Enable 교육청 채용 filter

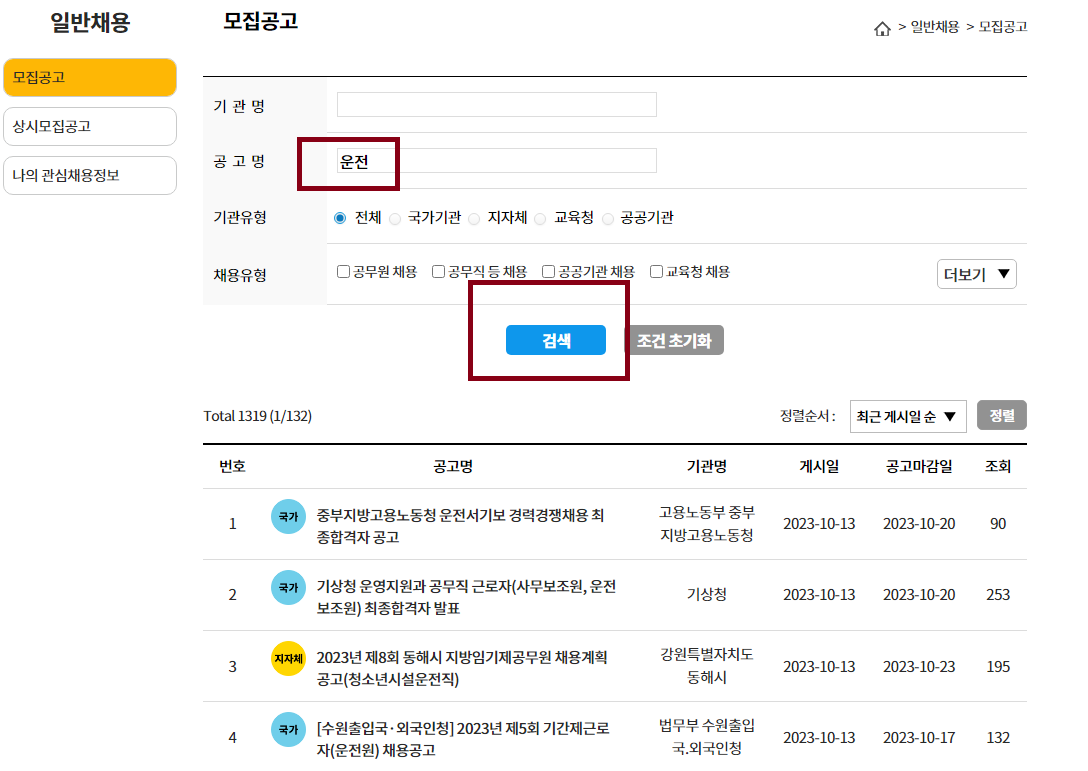656,270
